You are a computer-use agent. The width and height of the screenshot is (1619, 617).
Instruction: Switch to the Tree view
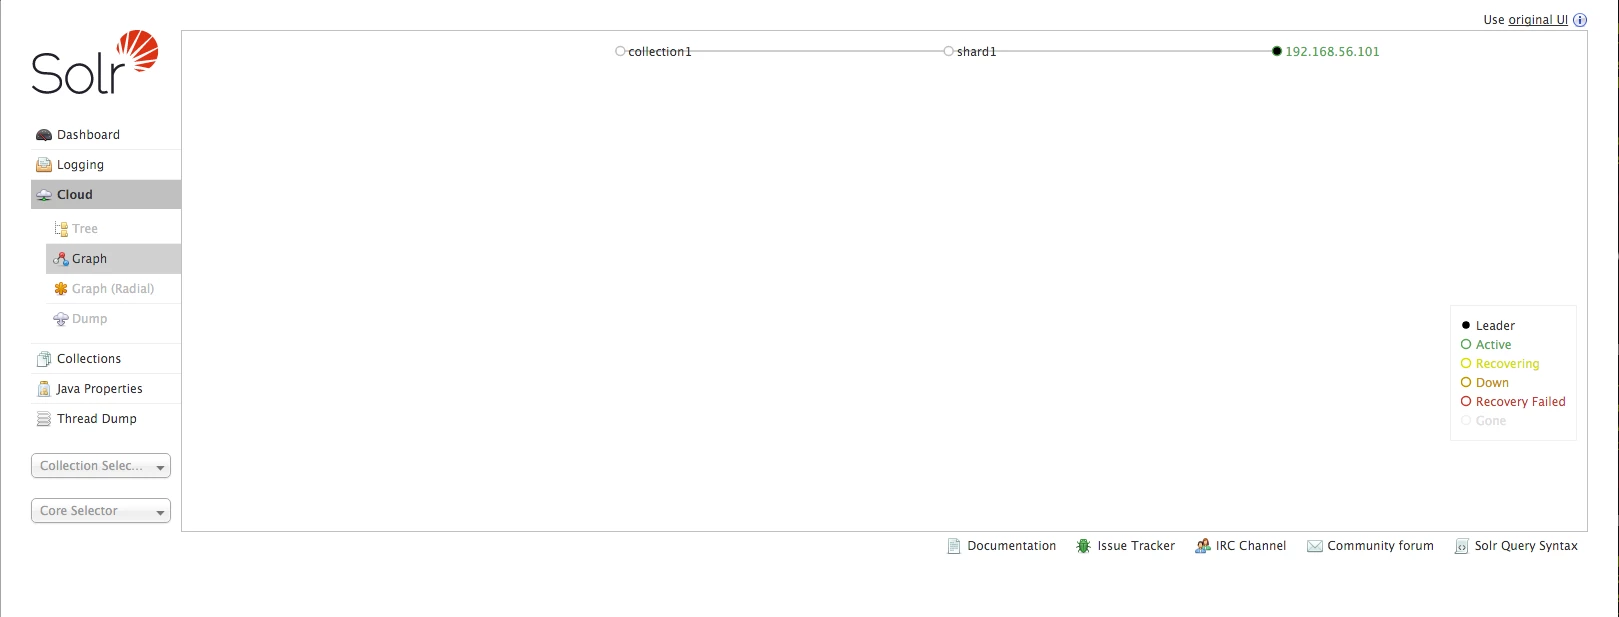(x=113, y=229)
